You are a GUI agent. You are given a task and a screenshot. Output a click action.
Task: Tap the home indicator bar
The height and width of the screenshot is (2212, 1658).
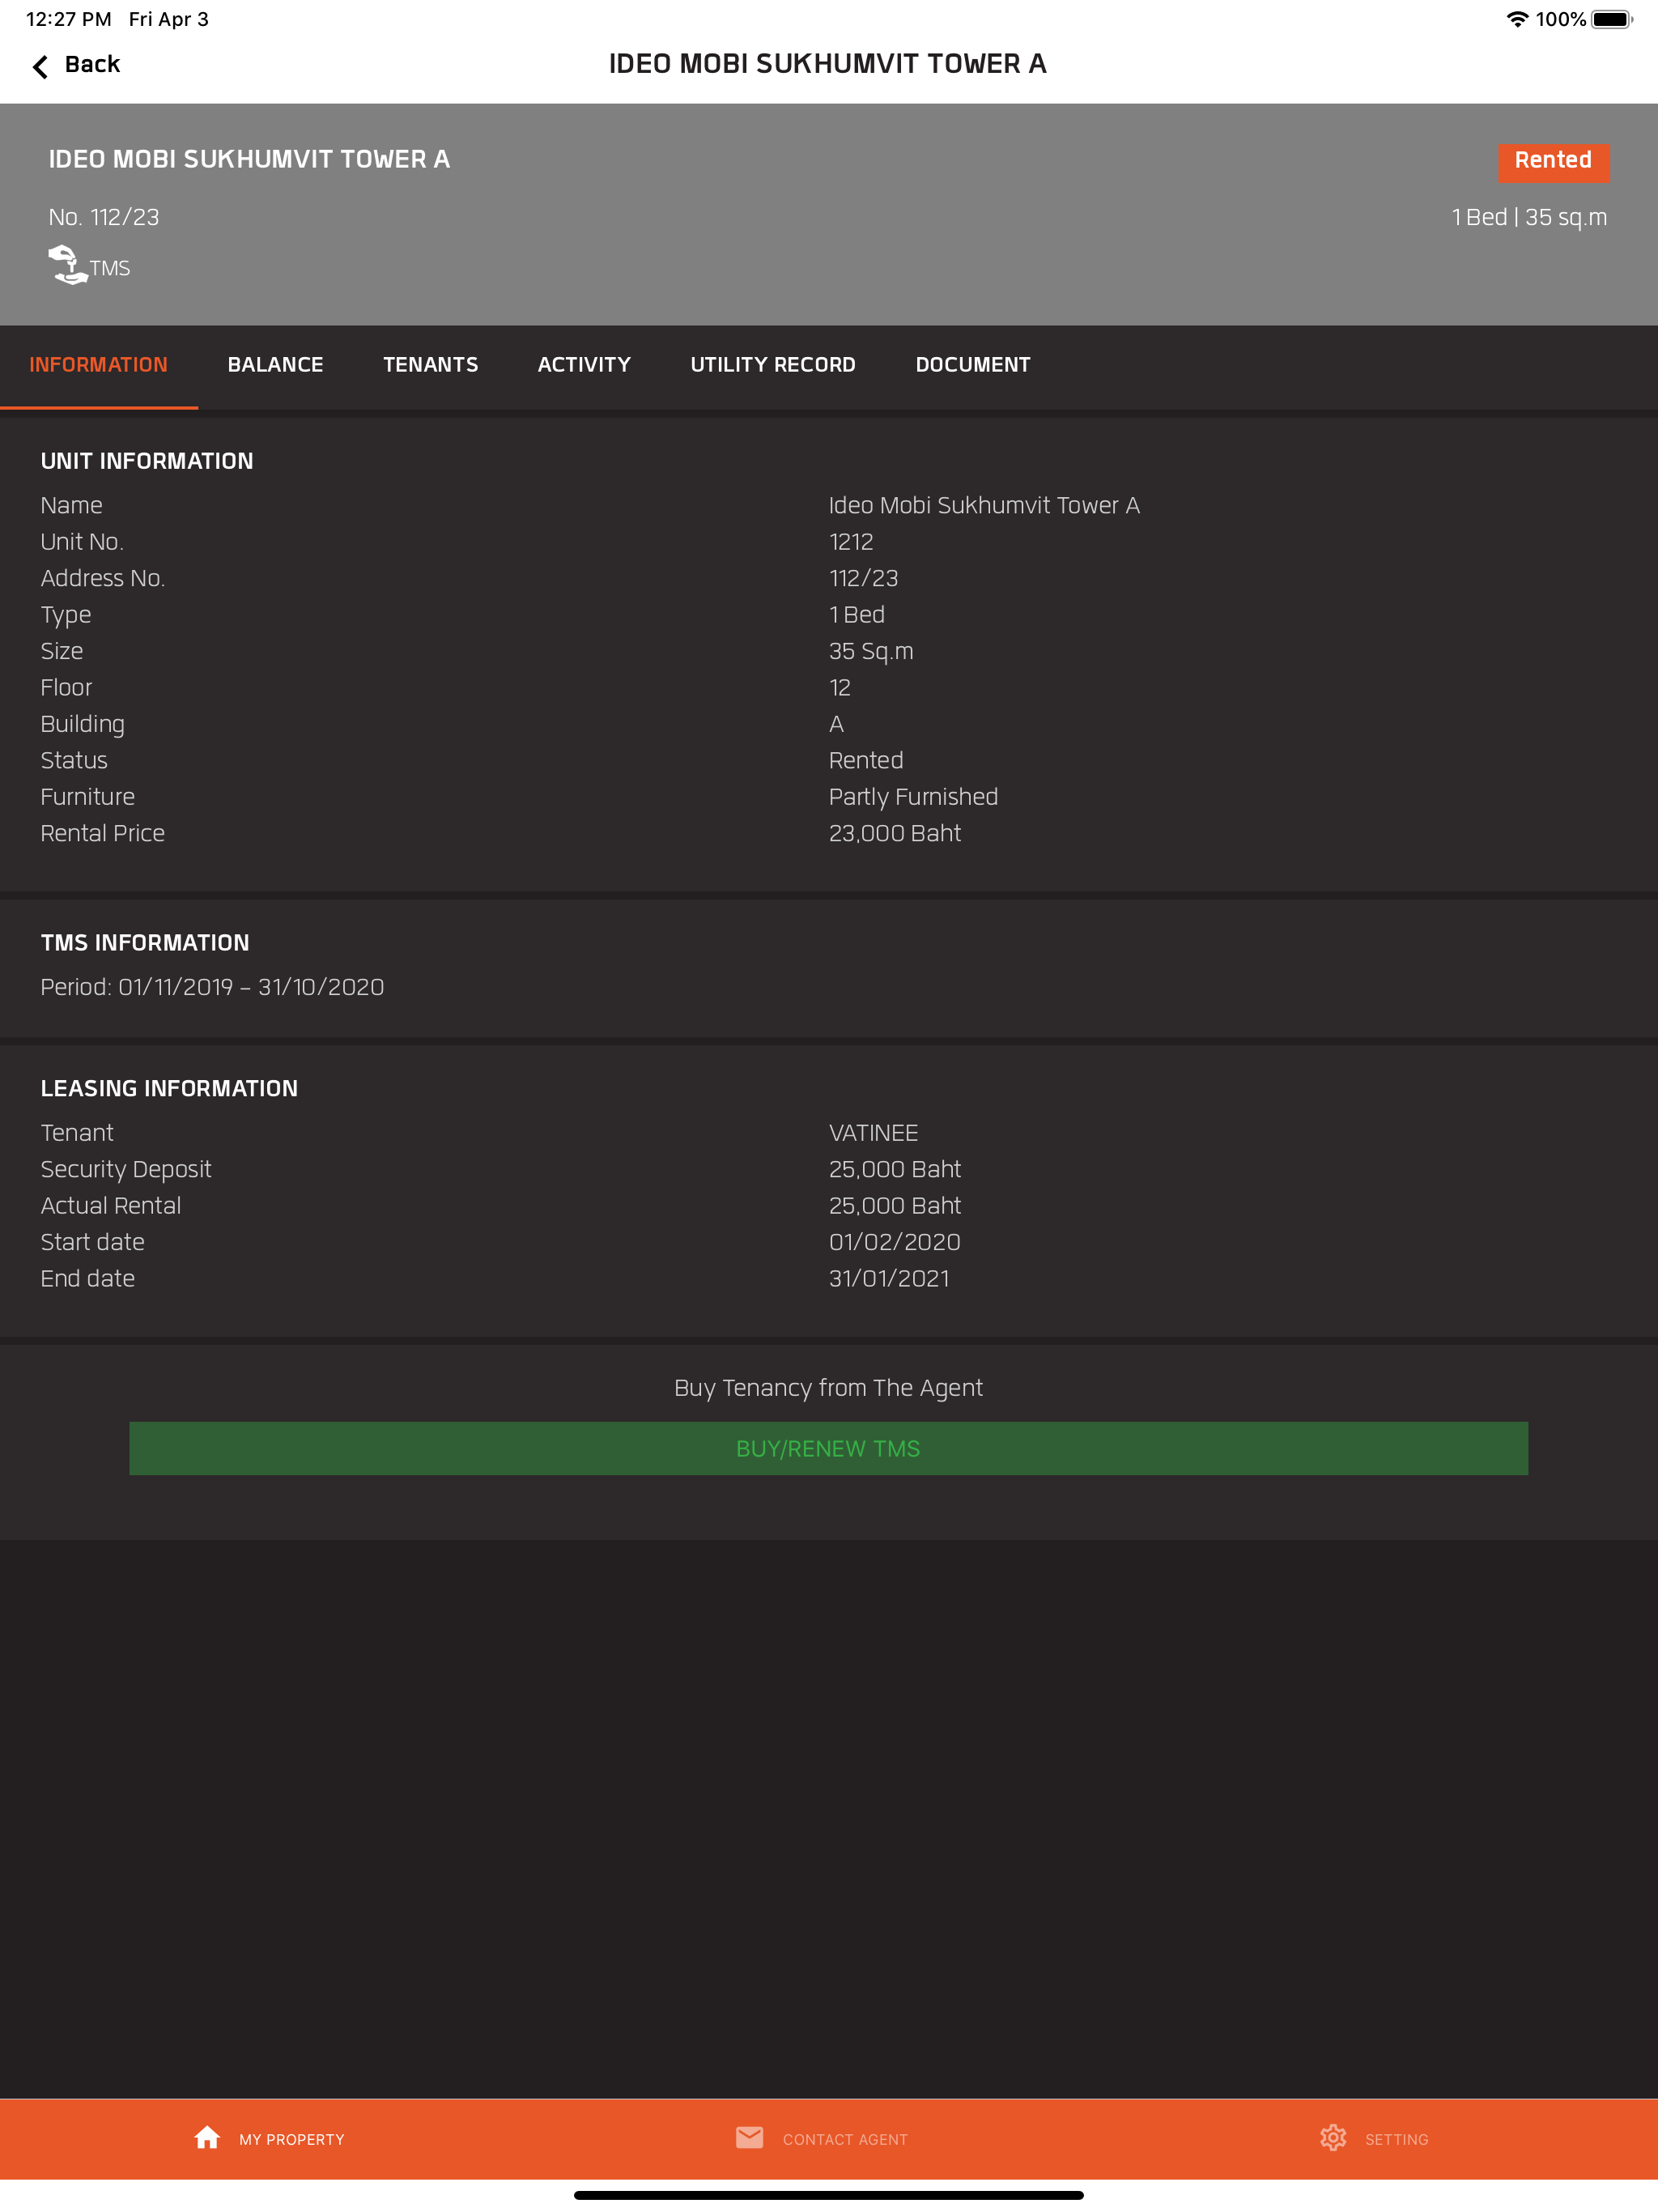coord(828,2195)
